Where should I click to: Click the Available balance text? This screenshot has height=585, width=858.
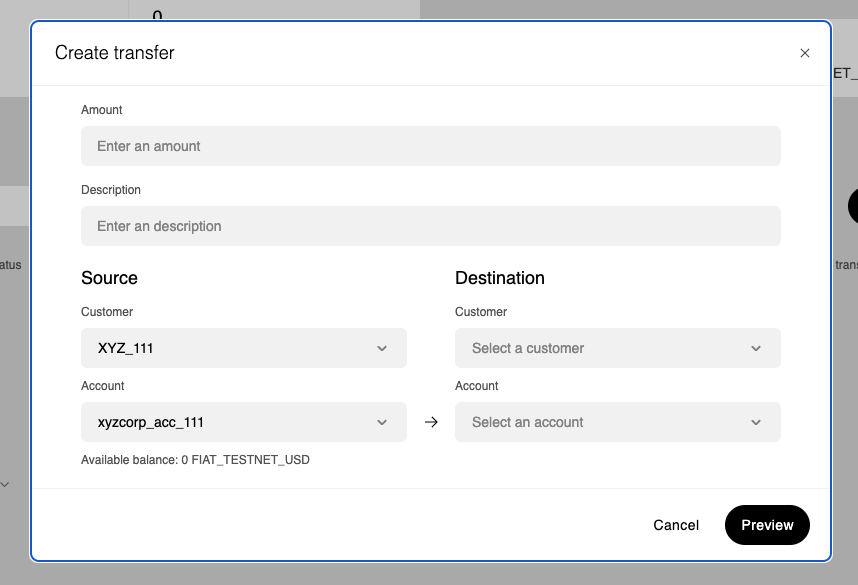coord(195,460)
